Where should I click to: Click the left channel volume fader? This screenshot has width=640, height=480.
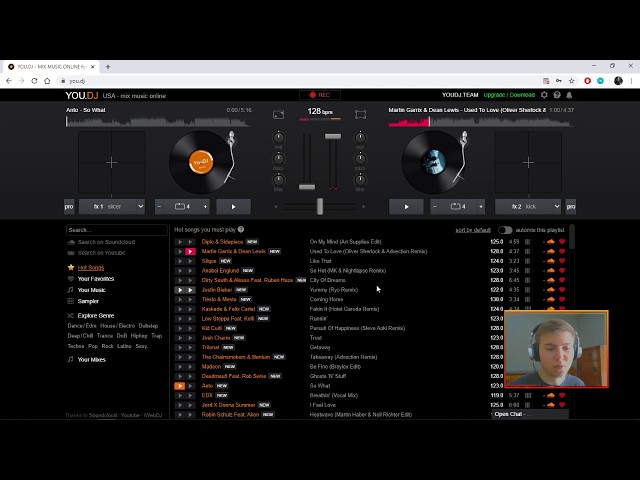click(307, 187)
